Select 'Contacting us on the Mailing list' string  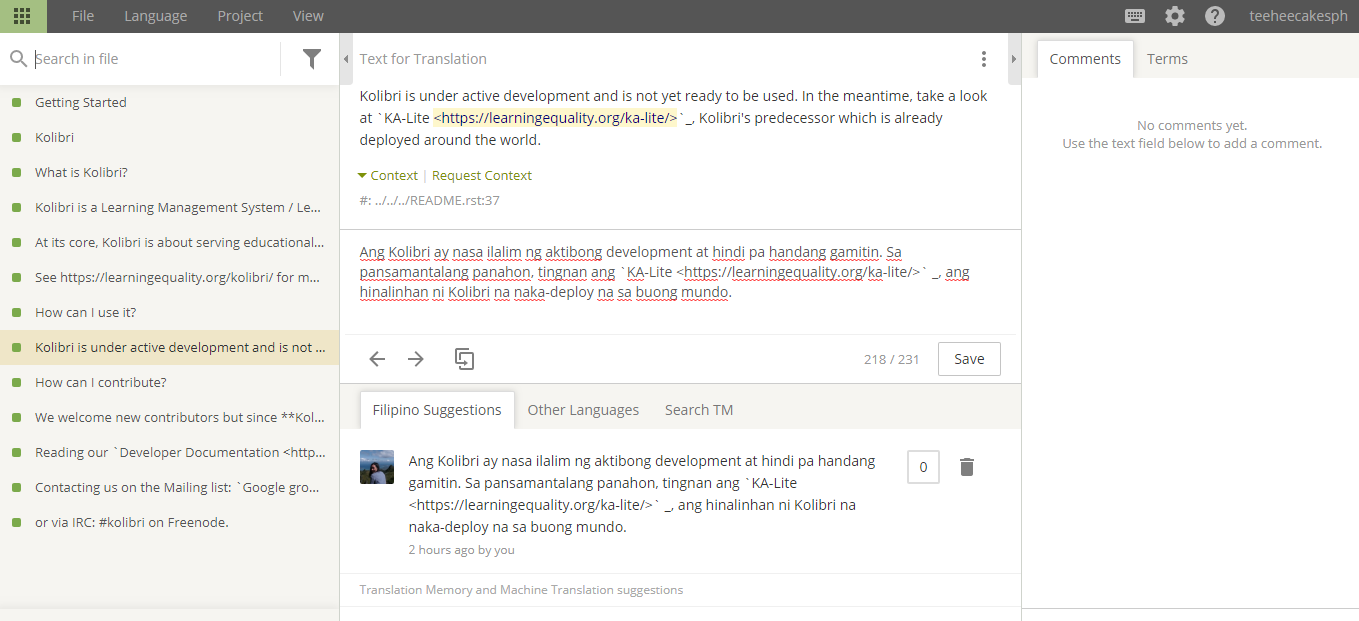tap(169, 487)
